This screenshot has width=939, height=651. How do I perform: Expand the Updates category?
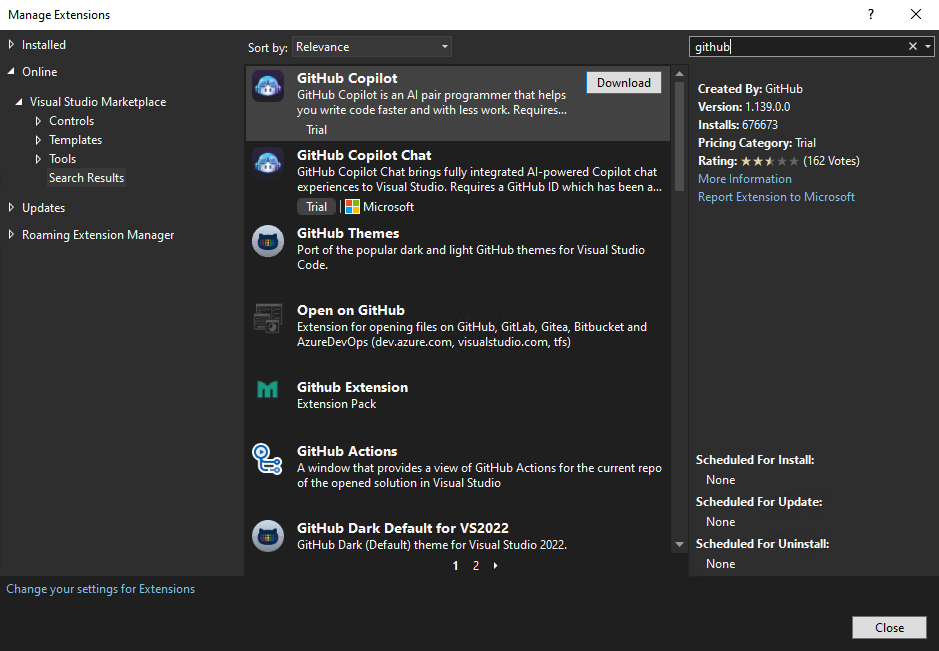[x=11, y=207]
